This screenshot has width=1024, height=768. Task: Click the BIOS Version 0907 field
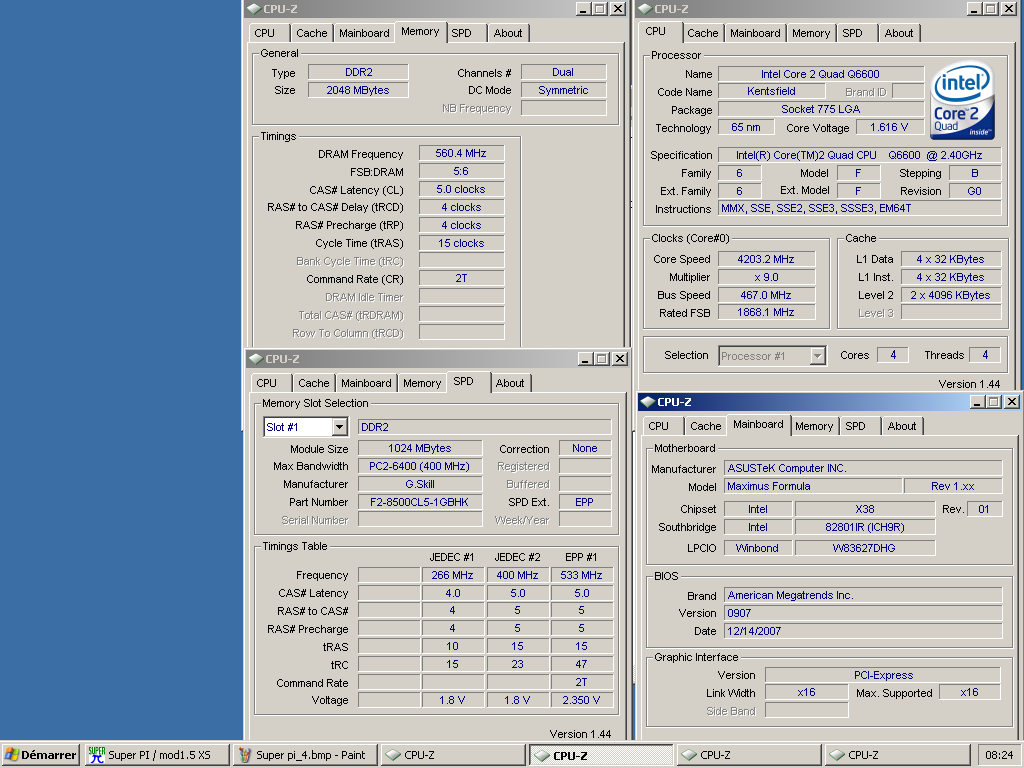863,613
